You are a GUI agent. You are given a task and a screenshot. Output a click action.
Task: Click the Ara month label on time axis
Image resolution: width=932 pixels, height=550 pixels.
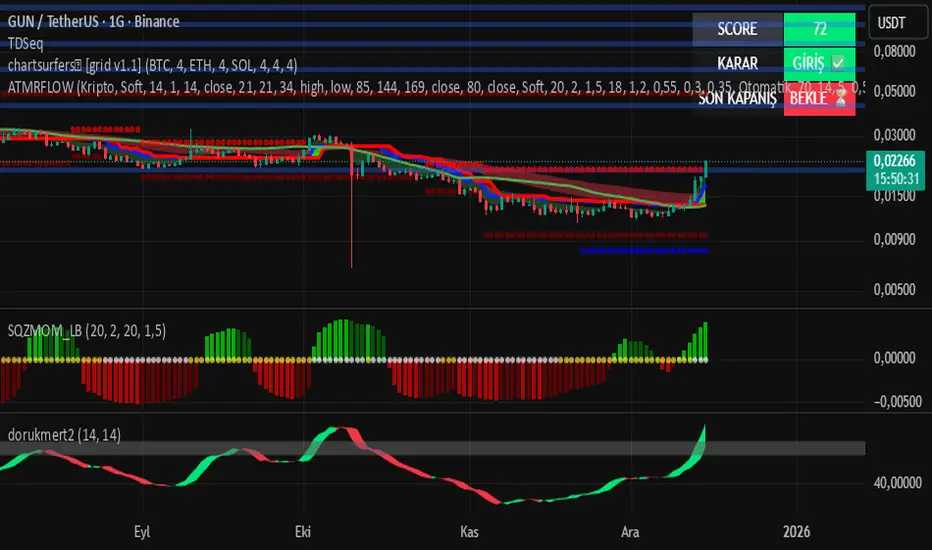coord(630,532)
